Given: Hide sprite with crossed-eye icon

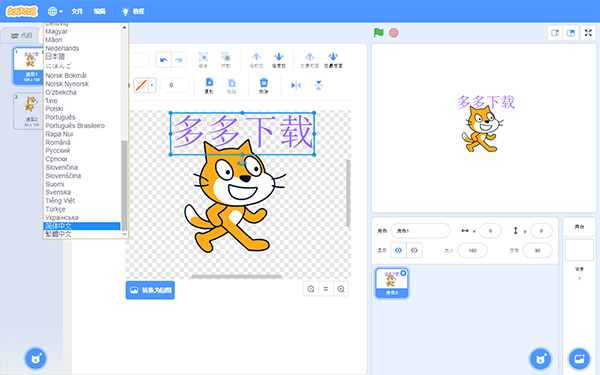Looking at the screenshot, I should [414, 250].
